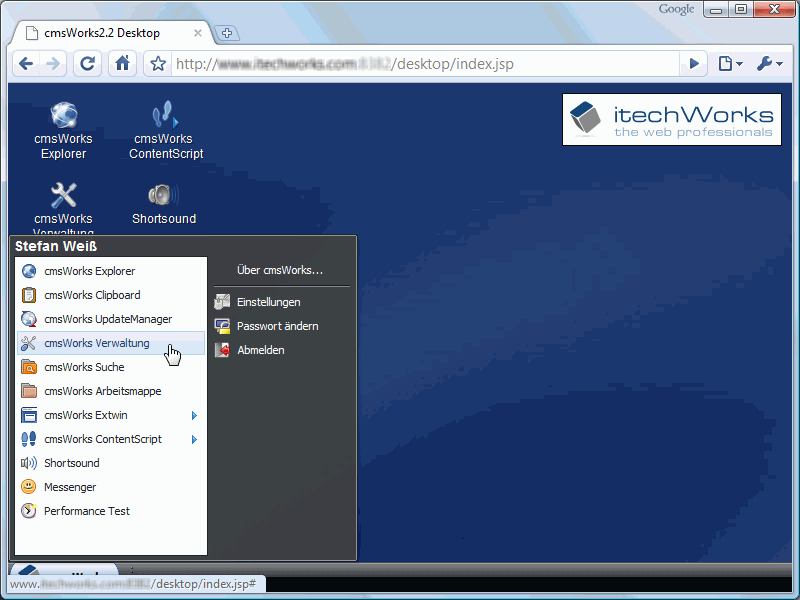Click the smiley icon beside Messenger
800x600 pixels.
pyautogui.click(x=29, y=487)
